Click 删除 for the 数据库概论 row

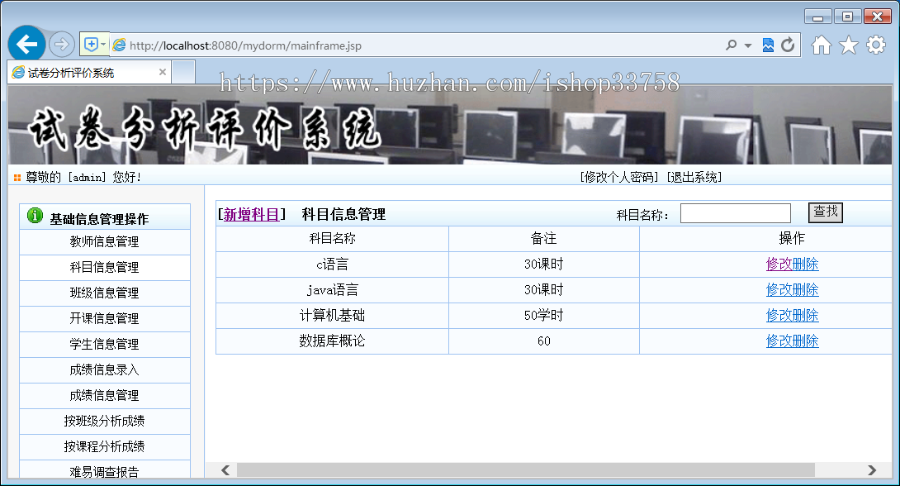click(805, 341)
